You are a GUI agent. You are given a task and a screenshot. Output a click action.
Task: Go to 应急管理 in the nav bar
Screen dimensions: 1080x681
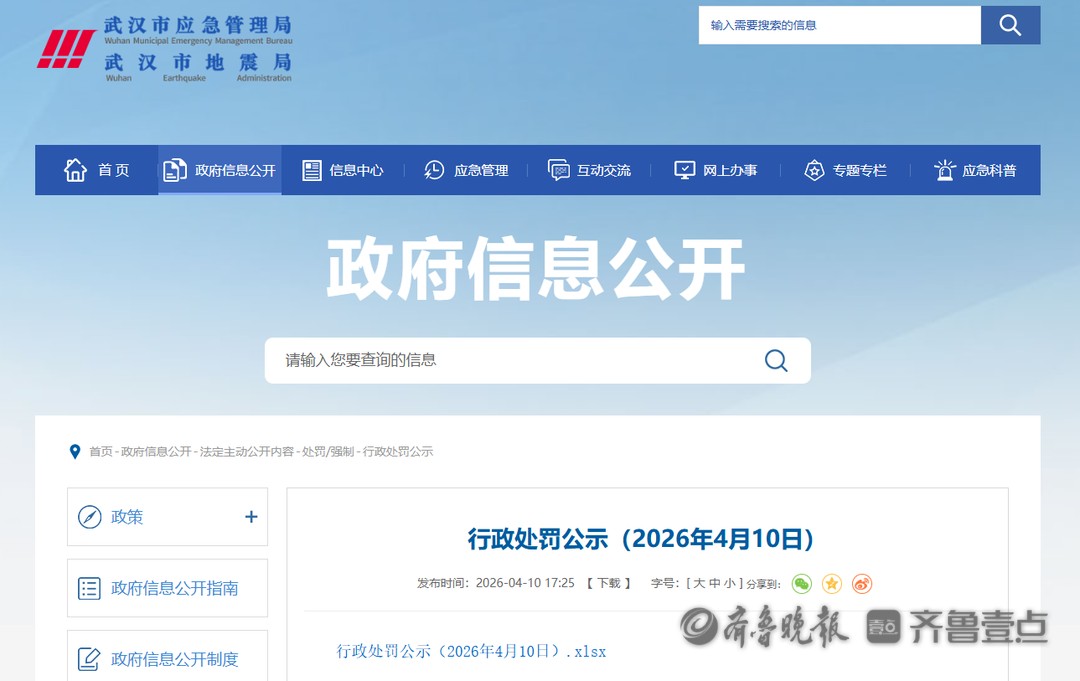click(467, 170)
